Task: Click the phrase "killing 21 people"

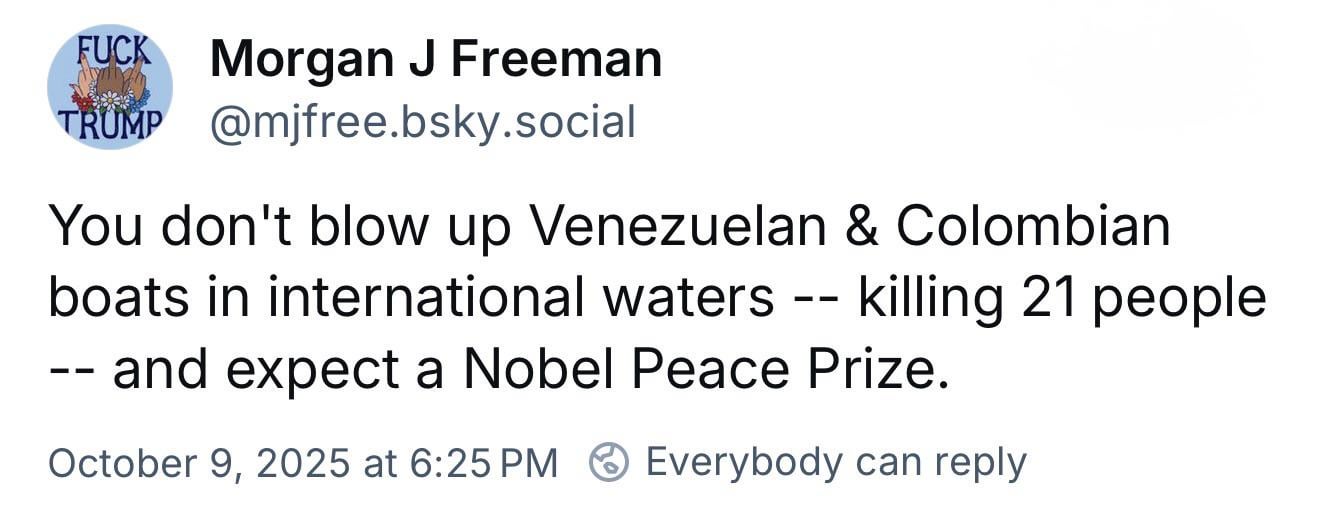Action: point(1062,299)
